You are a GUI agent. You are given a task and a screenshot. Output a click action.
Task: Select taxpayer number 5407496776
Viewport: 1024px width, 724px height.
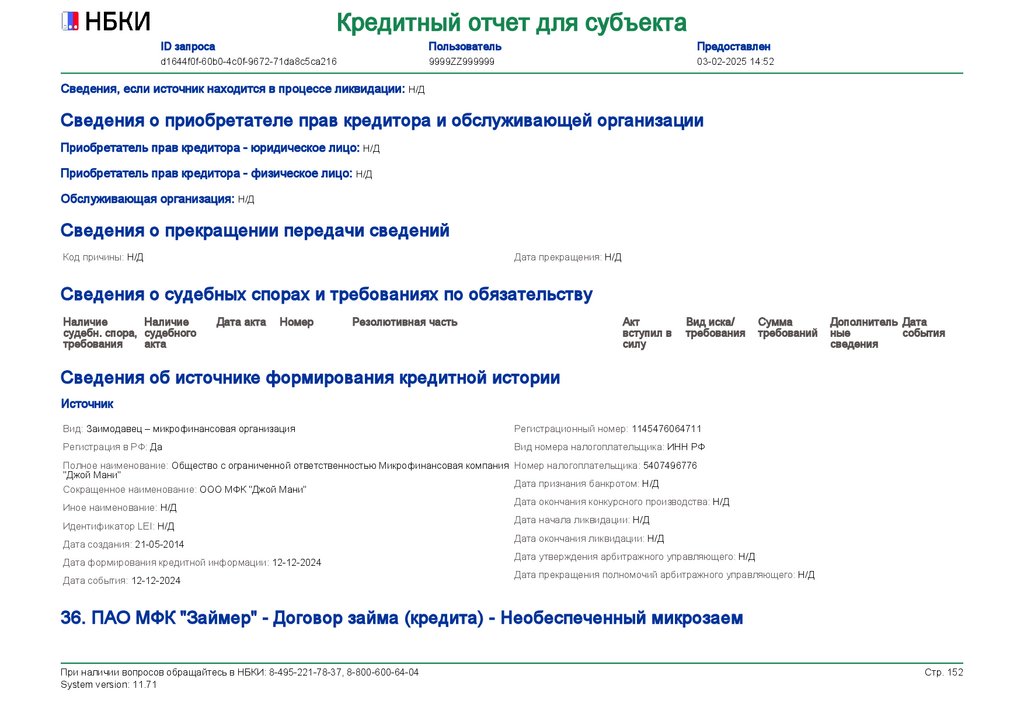click(670, 465)
